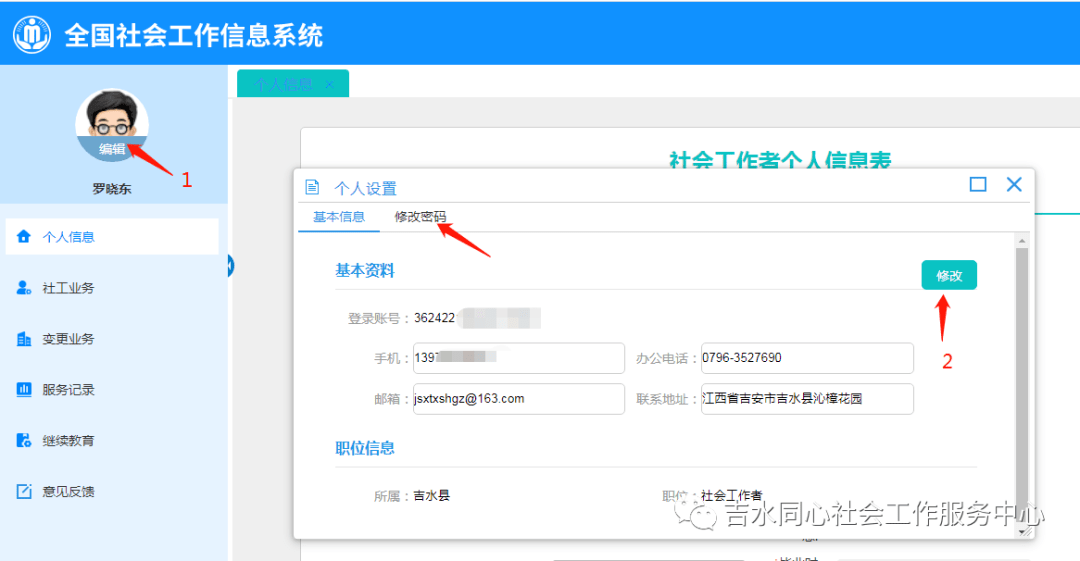This screenshot has height=561, width=1080.
Task: Click the edit icon beside 意见反馈
Action: 23,492
